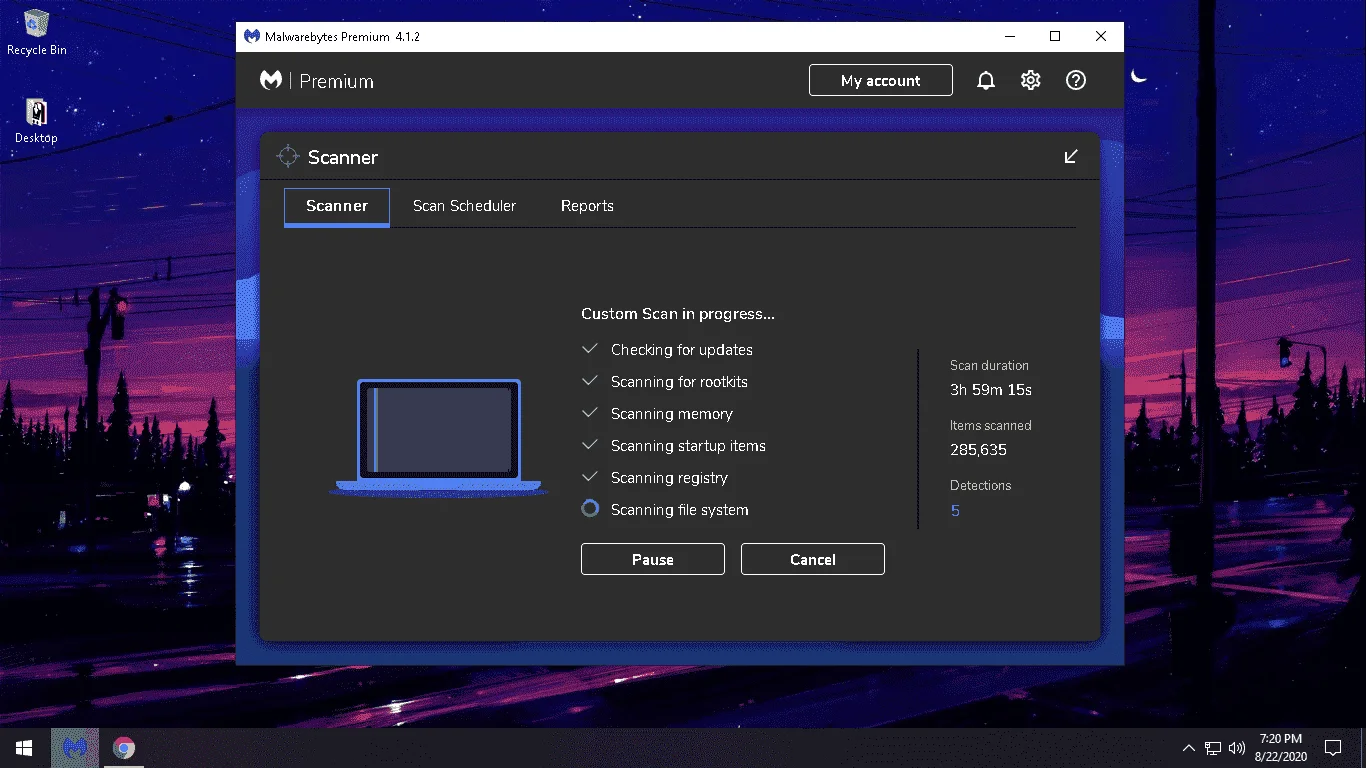This screenshot has height=768, width=1366.
Task: Minimize the Malwarebytes window
Action: coord(1009,37)
